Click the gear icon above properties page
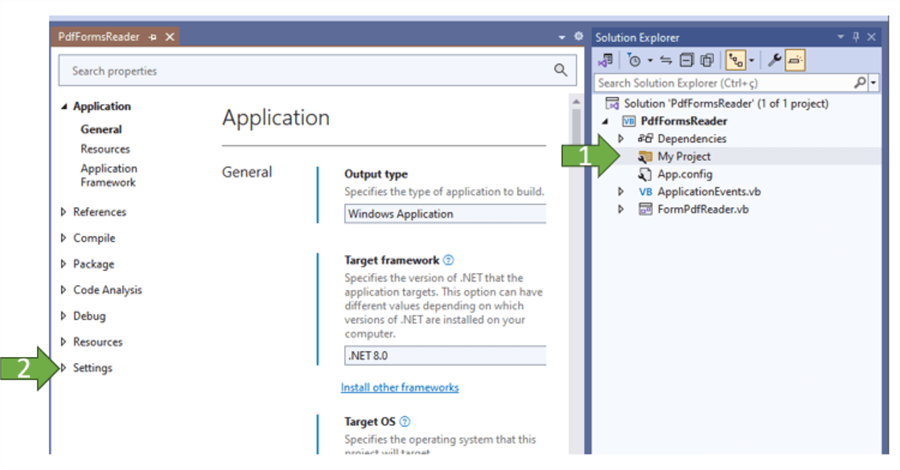Viewport: 900px width, 470px height. [x=579, y=36]
